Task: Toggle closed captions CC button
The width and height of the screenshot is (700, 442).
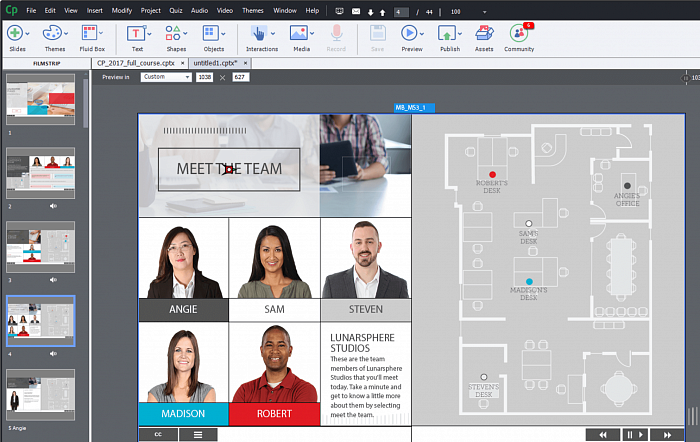Action: click(x=158, y=435)
